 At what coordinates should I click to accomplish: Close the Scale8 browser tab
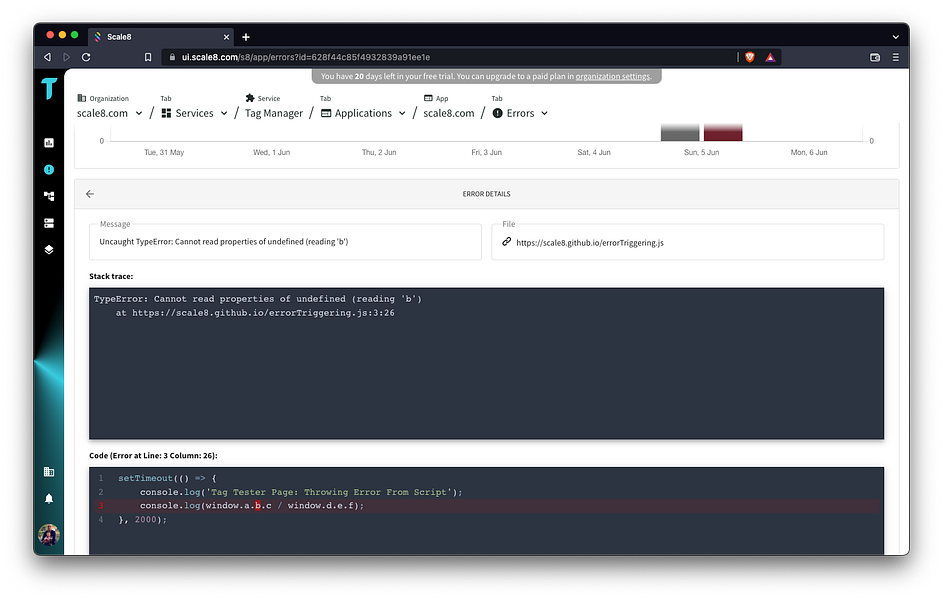(x=226, y=37)
